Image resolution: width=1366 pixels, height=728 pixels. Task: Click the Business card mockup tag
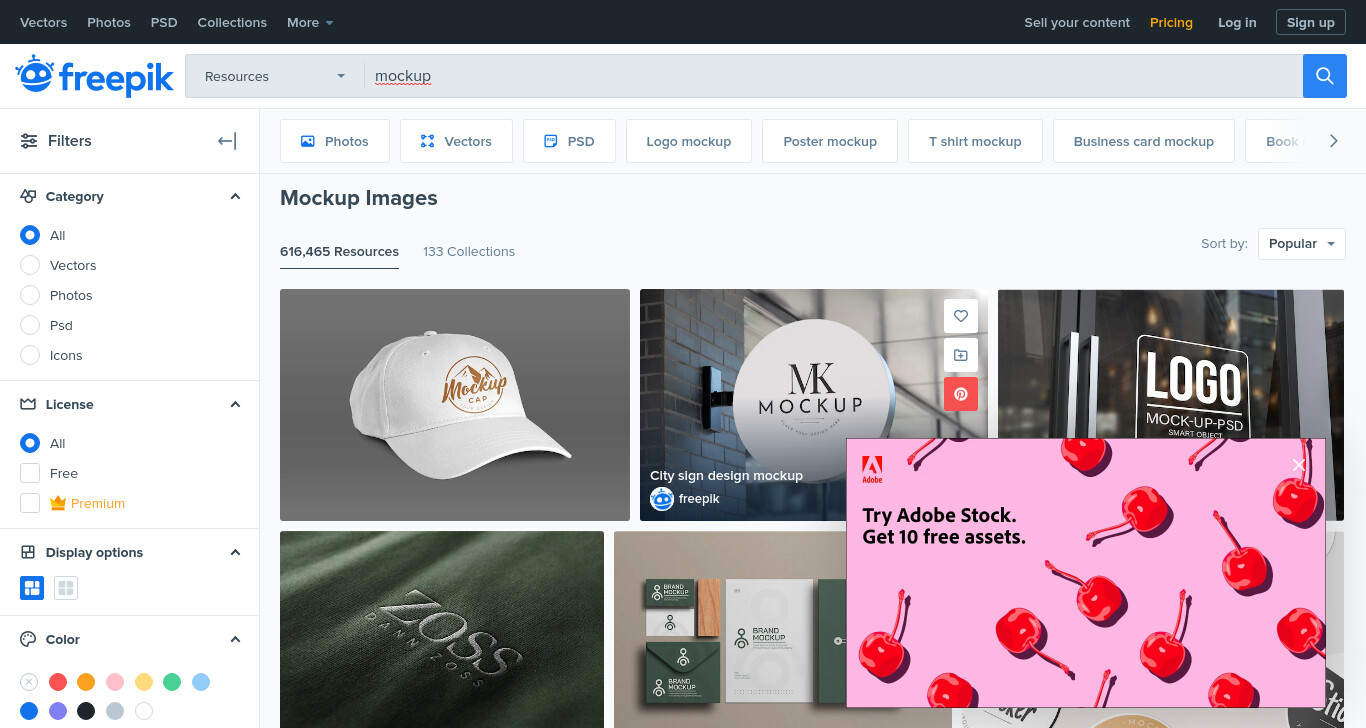1144,141
